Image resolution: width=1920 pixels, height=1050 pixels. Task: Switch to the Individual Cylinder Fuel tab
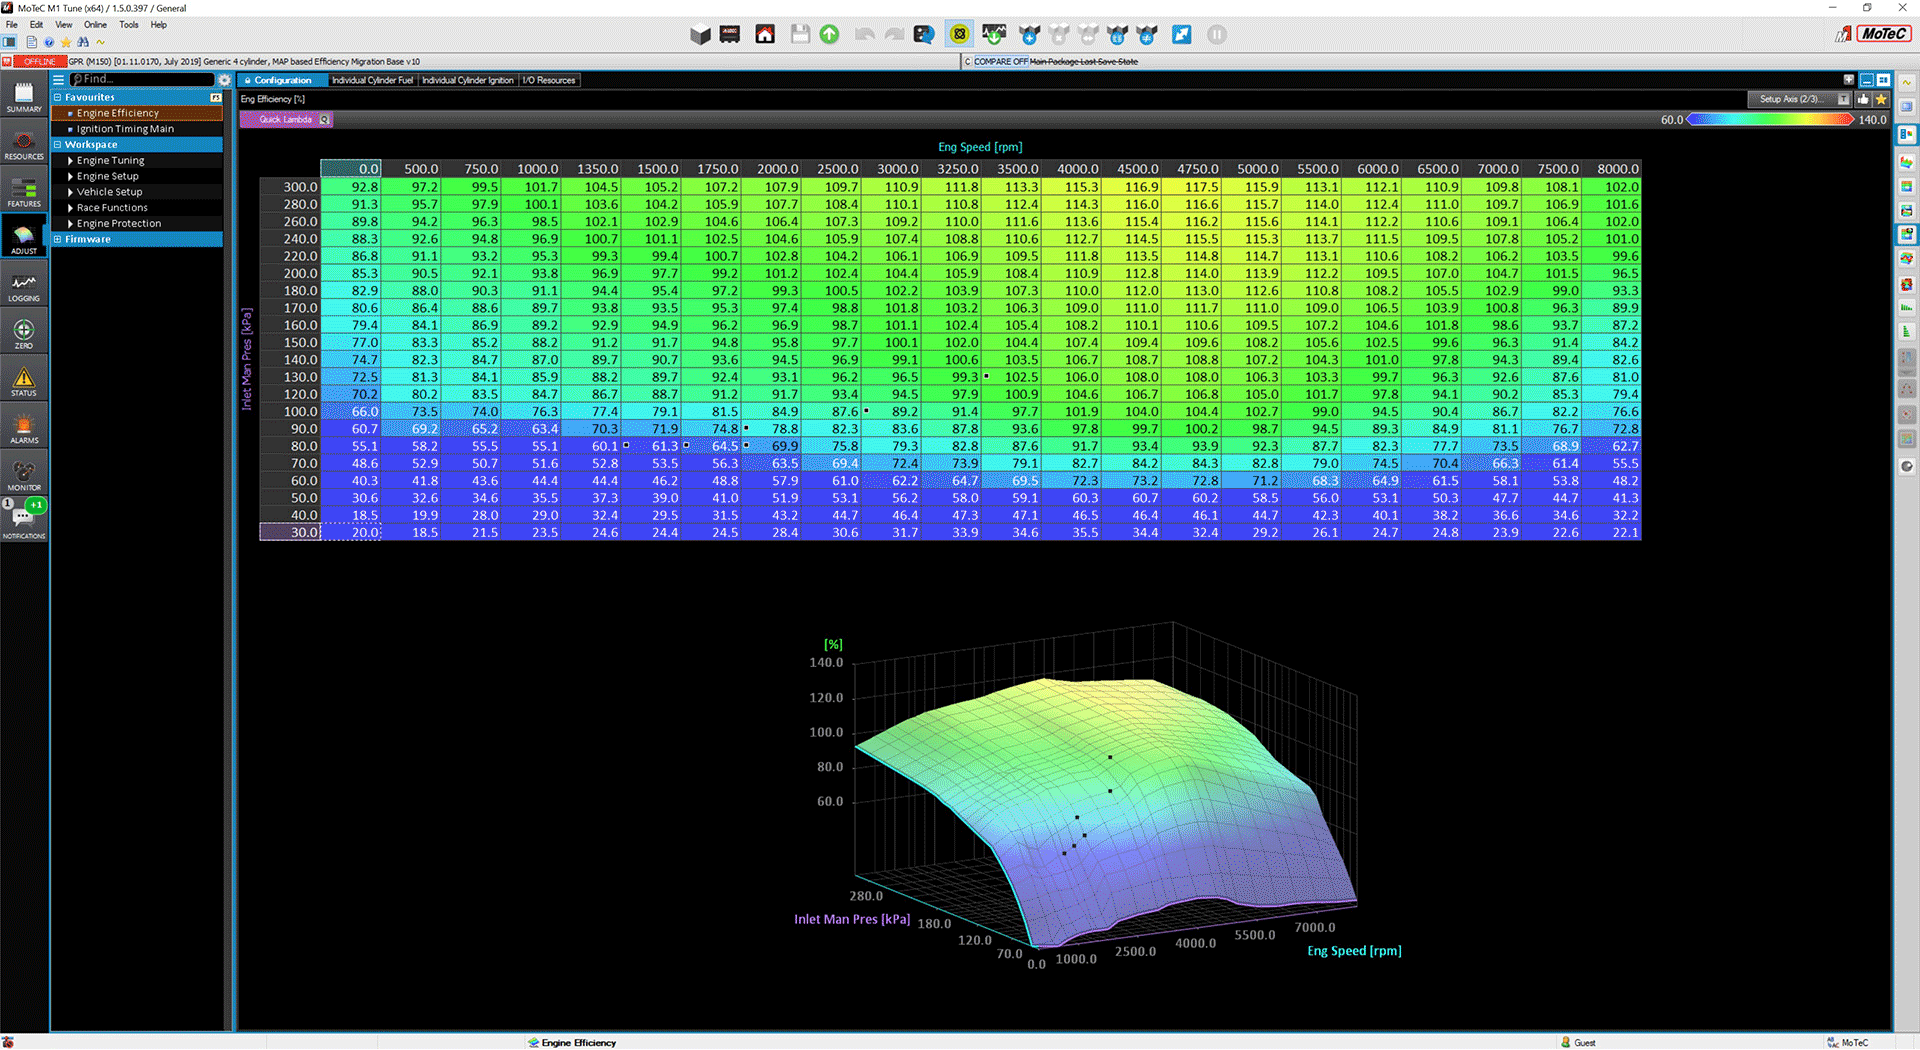[372, 80]
